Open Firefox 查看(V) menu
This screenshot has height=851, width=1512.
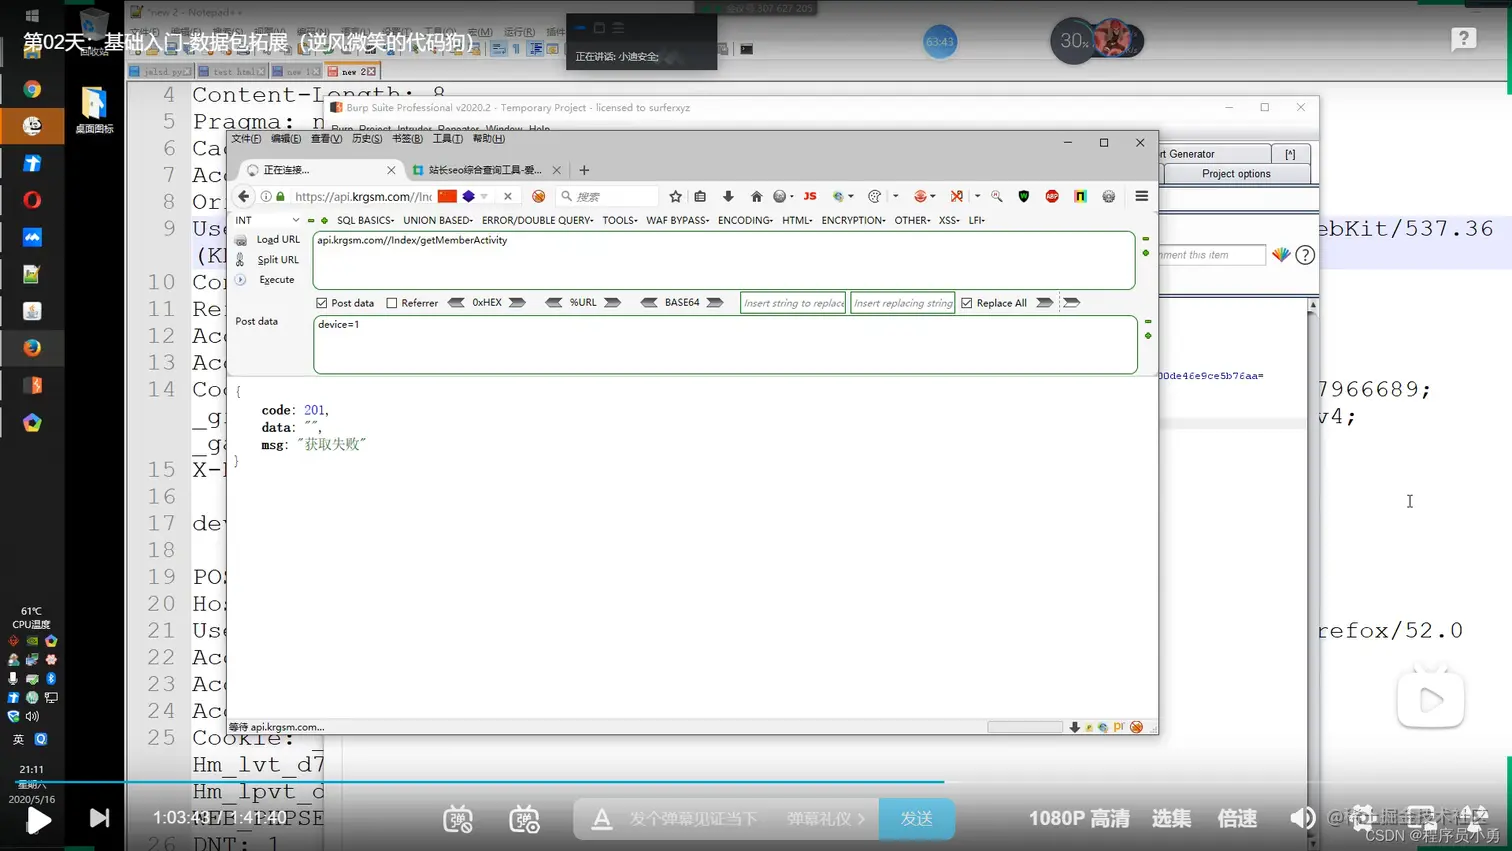(x=326, y=139)
